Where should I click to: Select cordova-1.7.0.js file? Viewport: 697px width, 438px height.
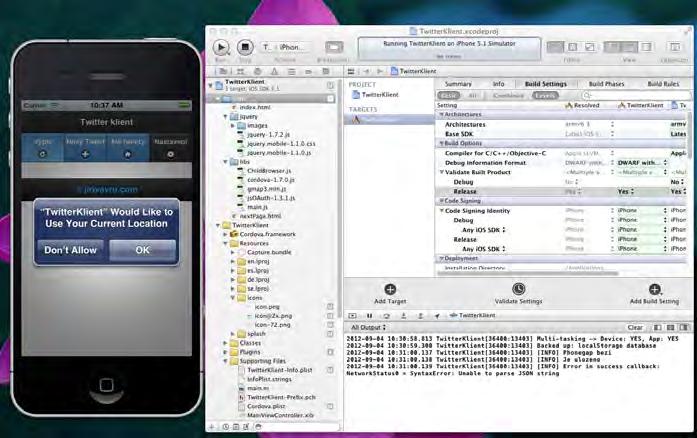point(271,180)
